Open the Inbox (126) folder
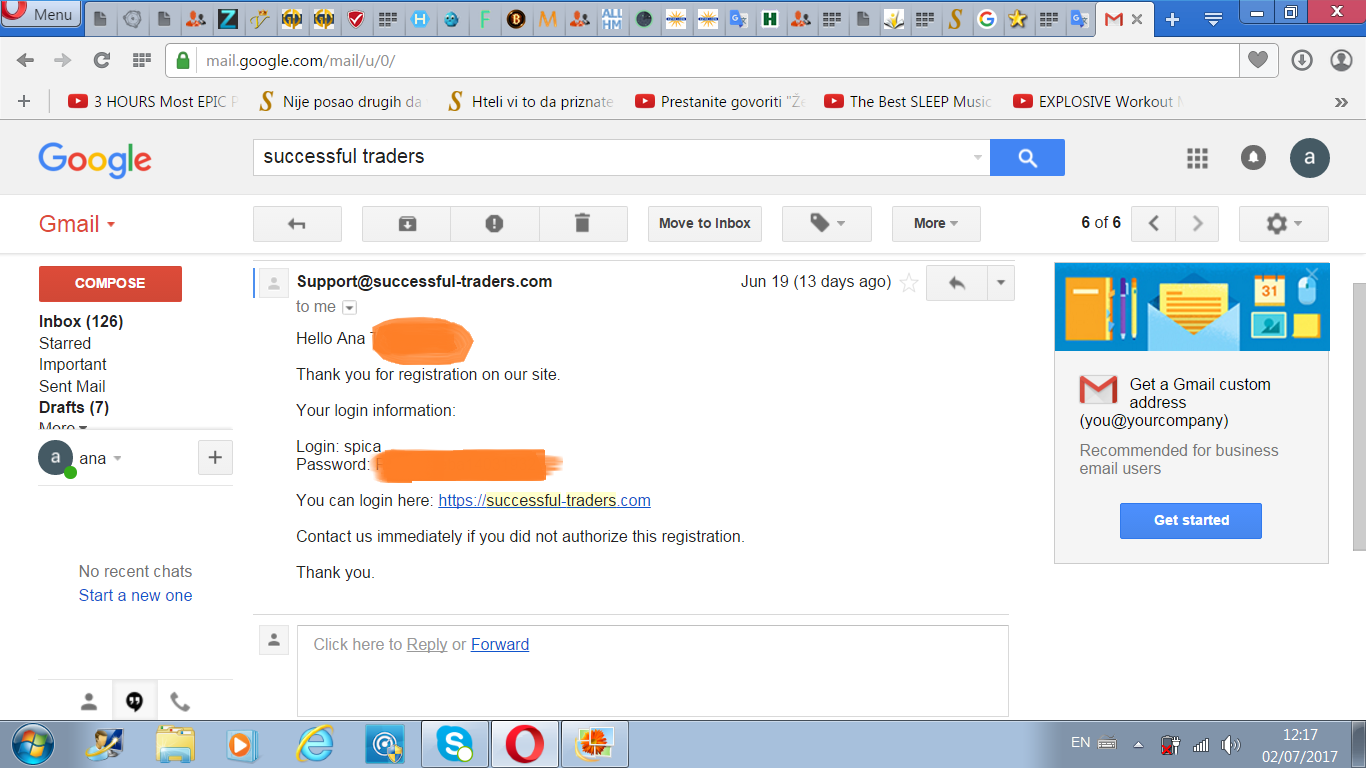This screenshot has width=1366, height=768. [x=81, y=321]
